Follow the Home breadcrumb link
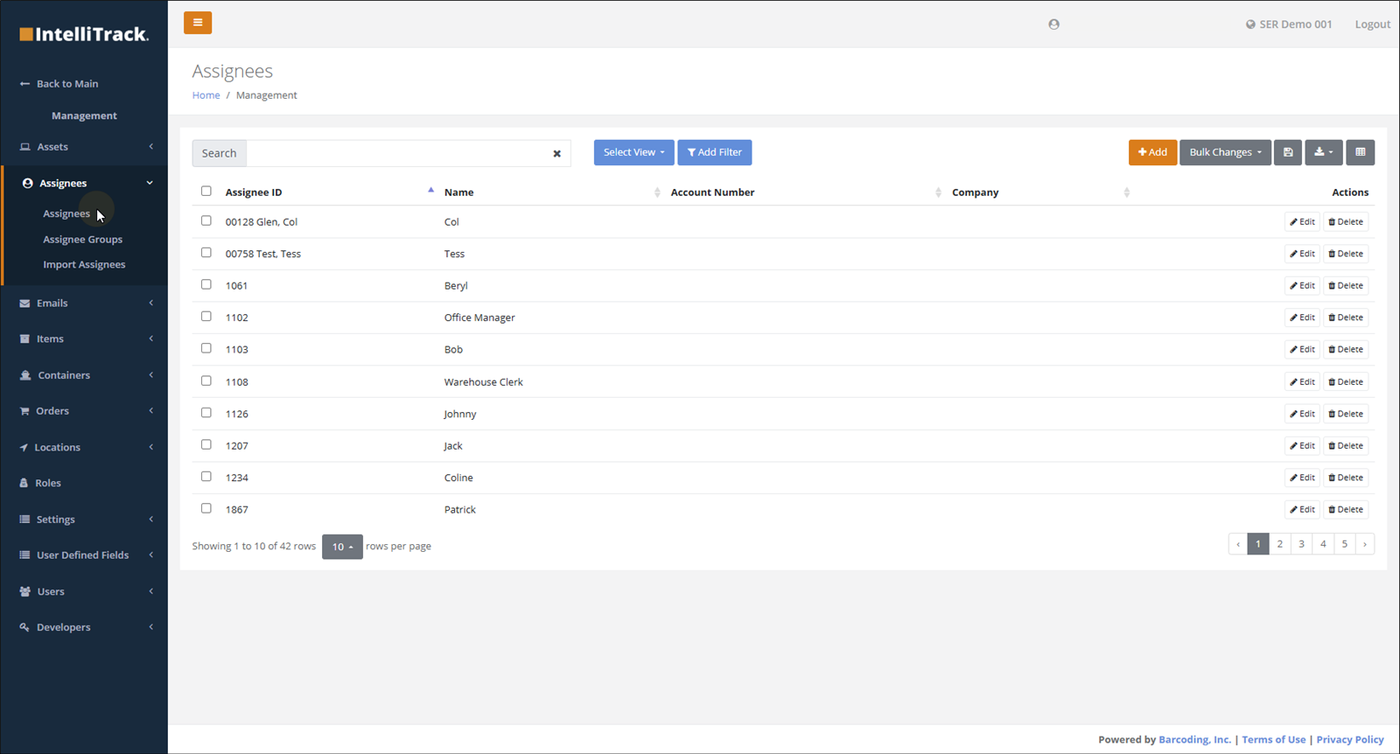Viewport: 1400px width, 754px height. (206, 95)
